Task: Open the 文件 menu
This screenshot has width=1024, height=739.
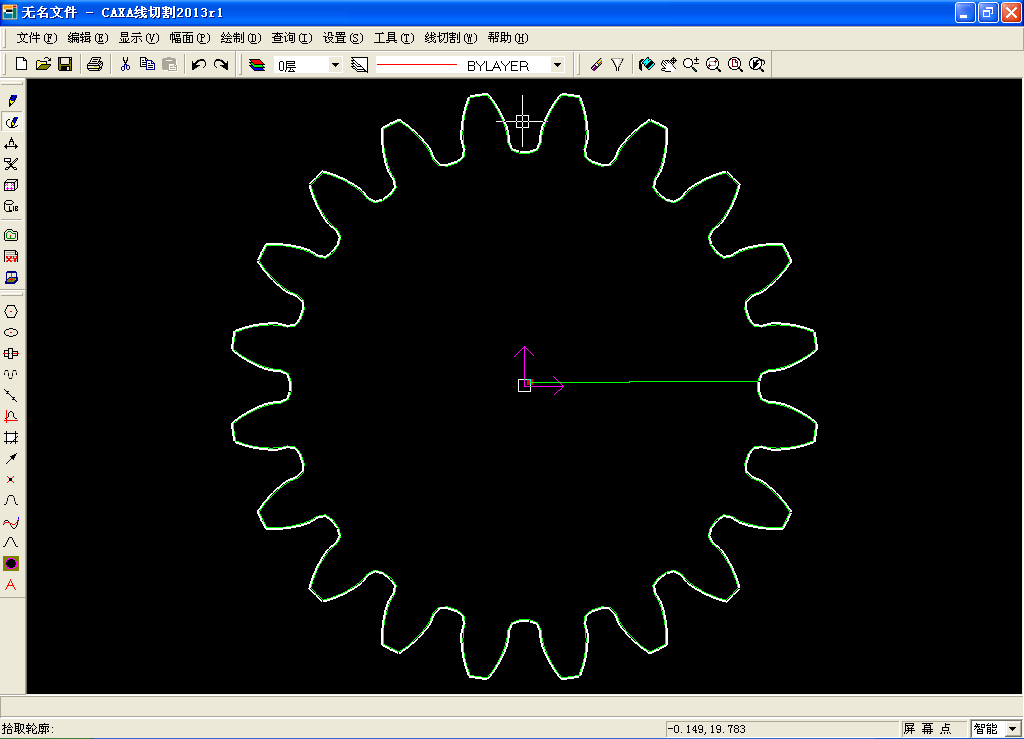Action: [x=36, y=38]
